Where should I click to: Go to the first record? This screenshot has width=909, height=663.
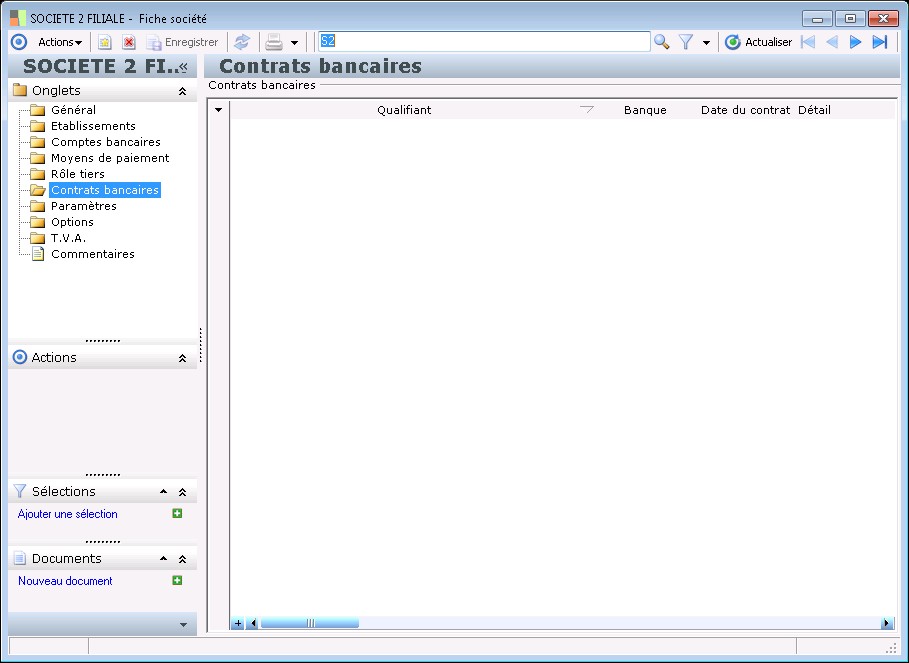coord(808,42)
